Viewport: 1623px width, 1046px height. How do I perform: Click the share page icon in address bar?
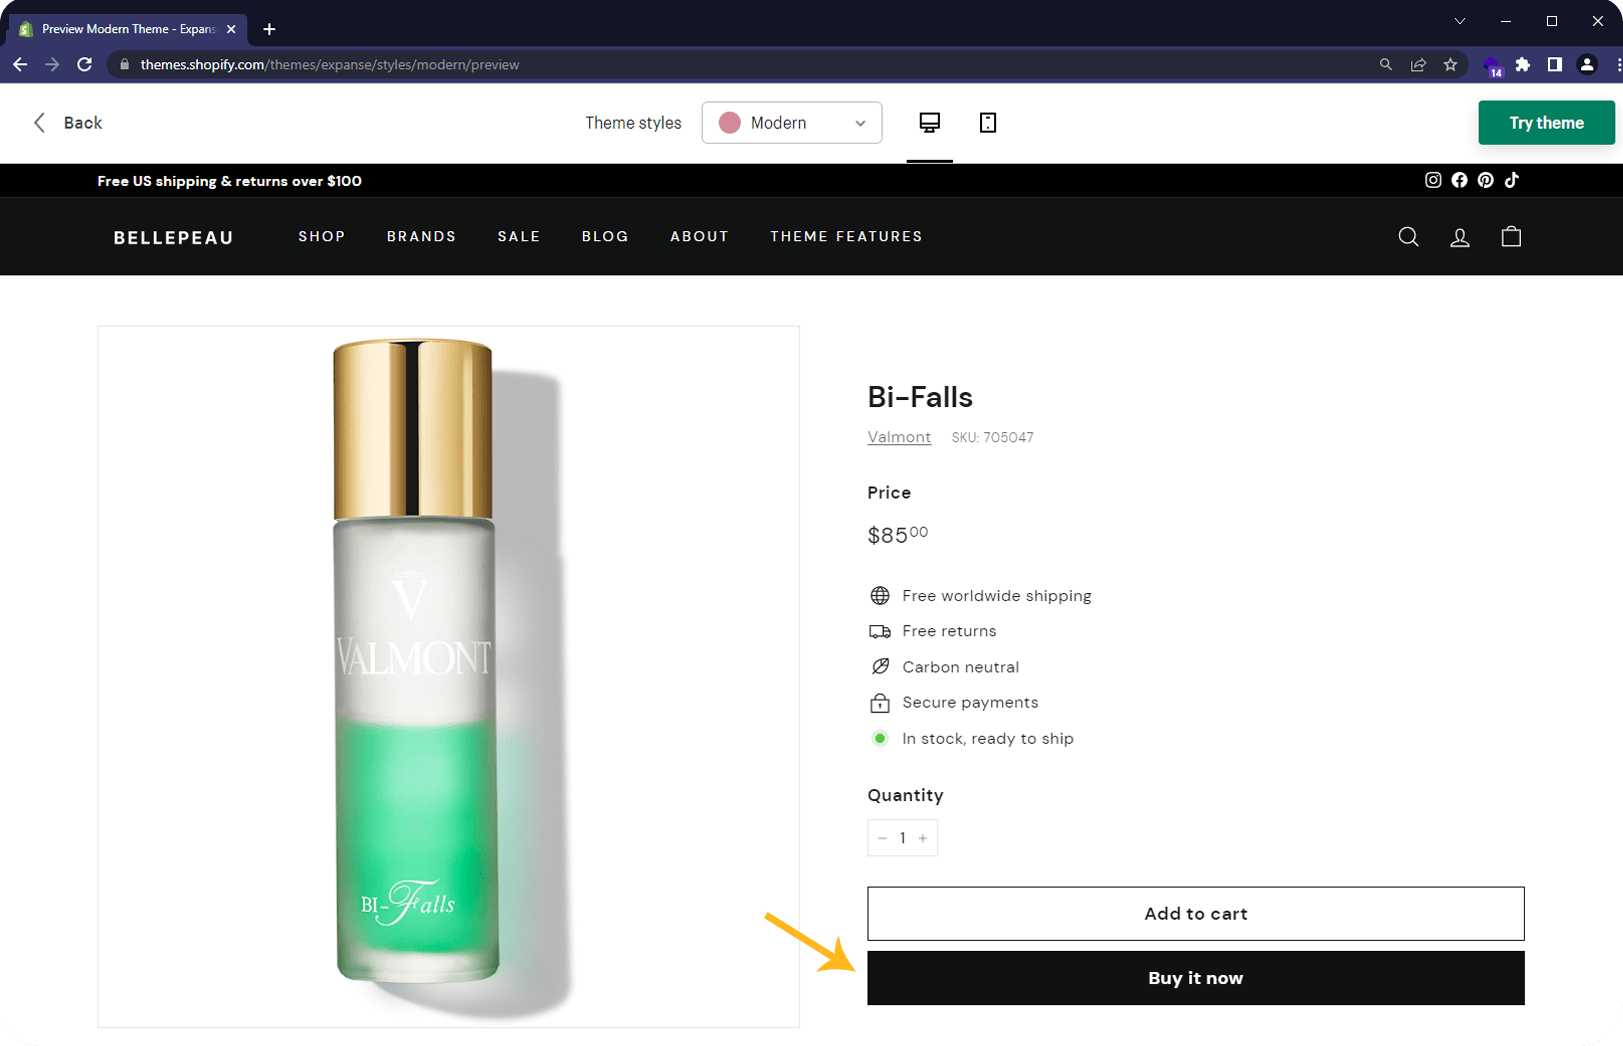pyautogui.click(x=1418, y=64)
